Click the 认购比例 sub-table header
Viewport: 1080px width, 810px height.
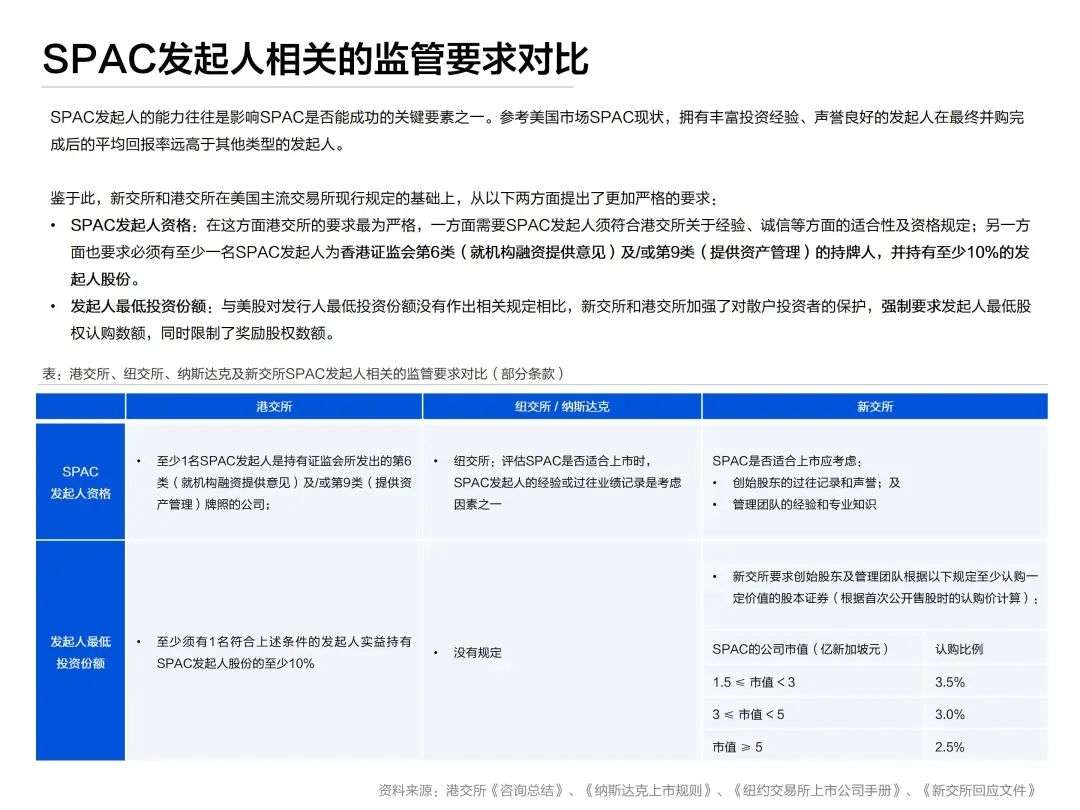[959, 649]
